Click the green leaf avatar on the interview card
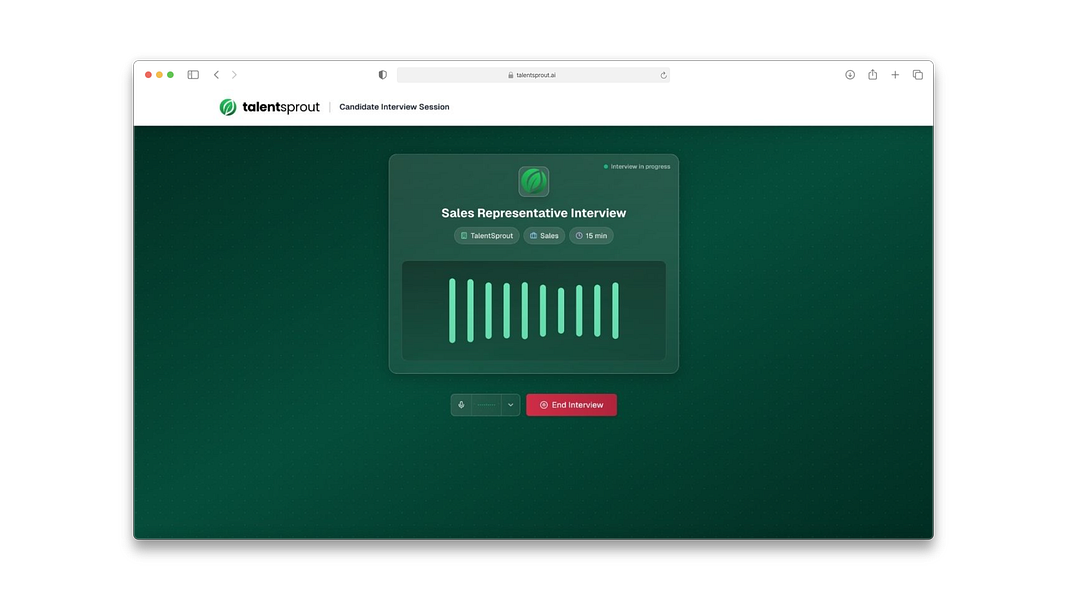Viewport: 1067px width, 600px height. (x=533, y=181)
